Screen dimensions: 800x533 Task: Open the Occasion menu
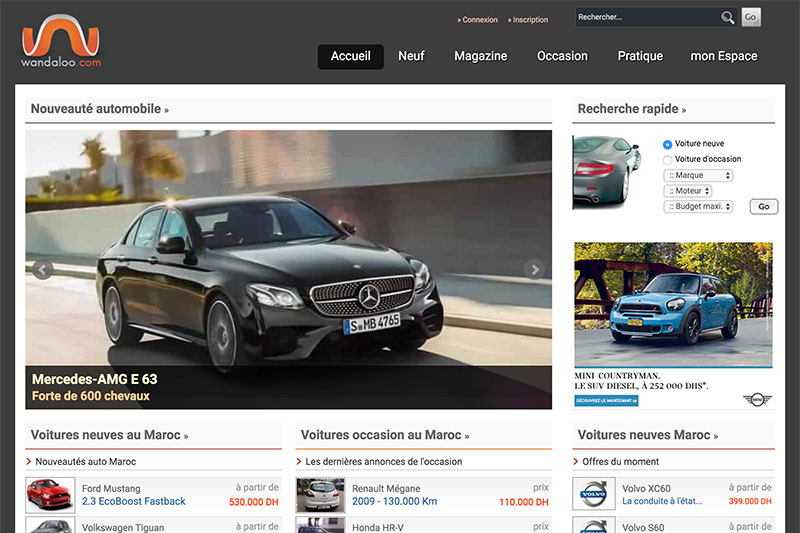[x=562, y=56]
